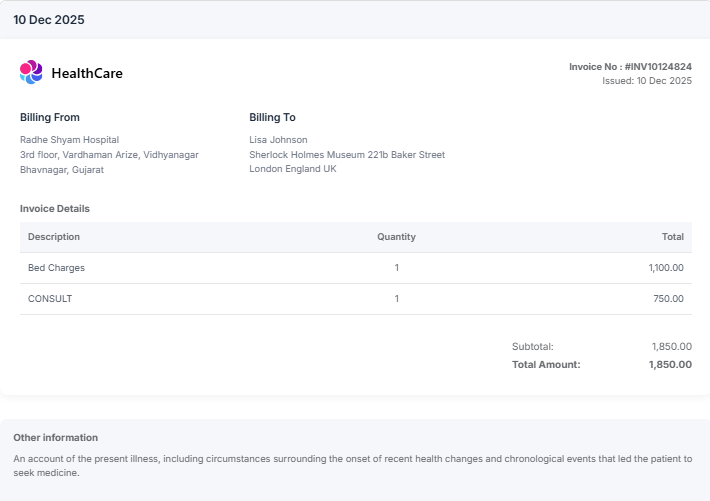Click the Sherlock Holmes Museum address line
710x501 pixels.
[x=346, y=155]
